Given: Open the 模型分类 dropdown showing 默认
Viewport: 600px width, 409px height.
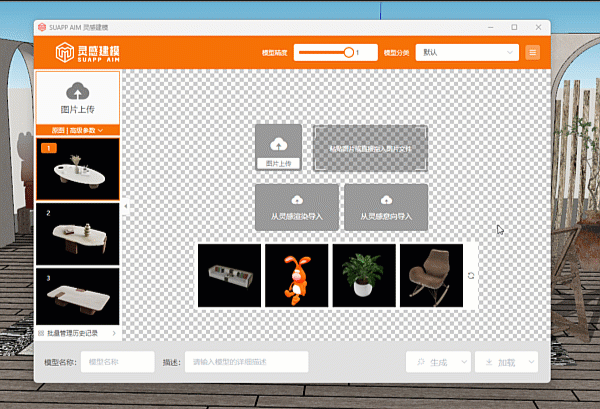Looking at the screenshot, I should click(466, 52).
